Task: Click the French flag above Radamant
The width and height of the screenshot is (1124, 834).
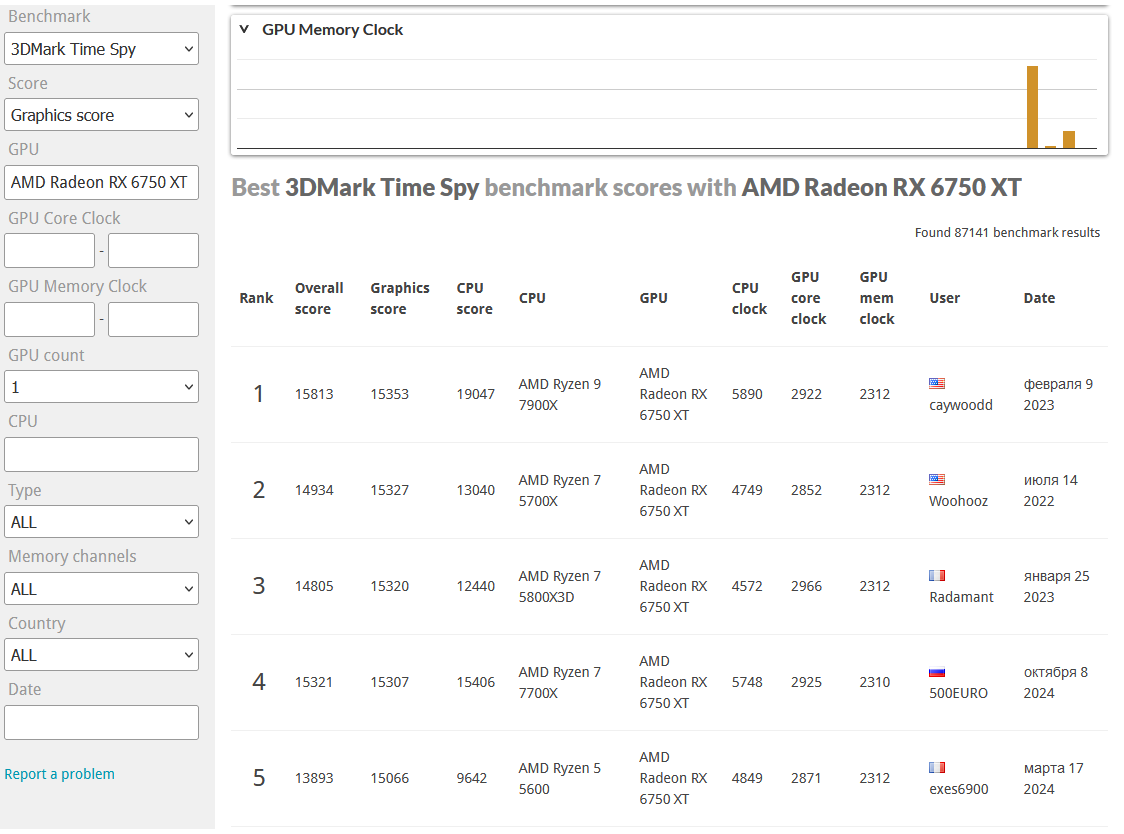Action: 937,575
